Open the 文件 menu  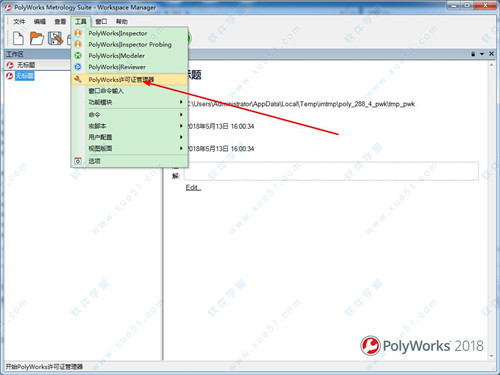pos(19,22)
